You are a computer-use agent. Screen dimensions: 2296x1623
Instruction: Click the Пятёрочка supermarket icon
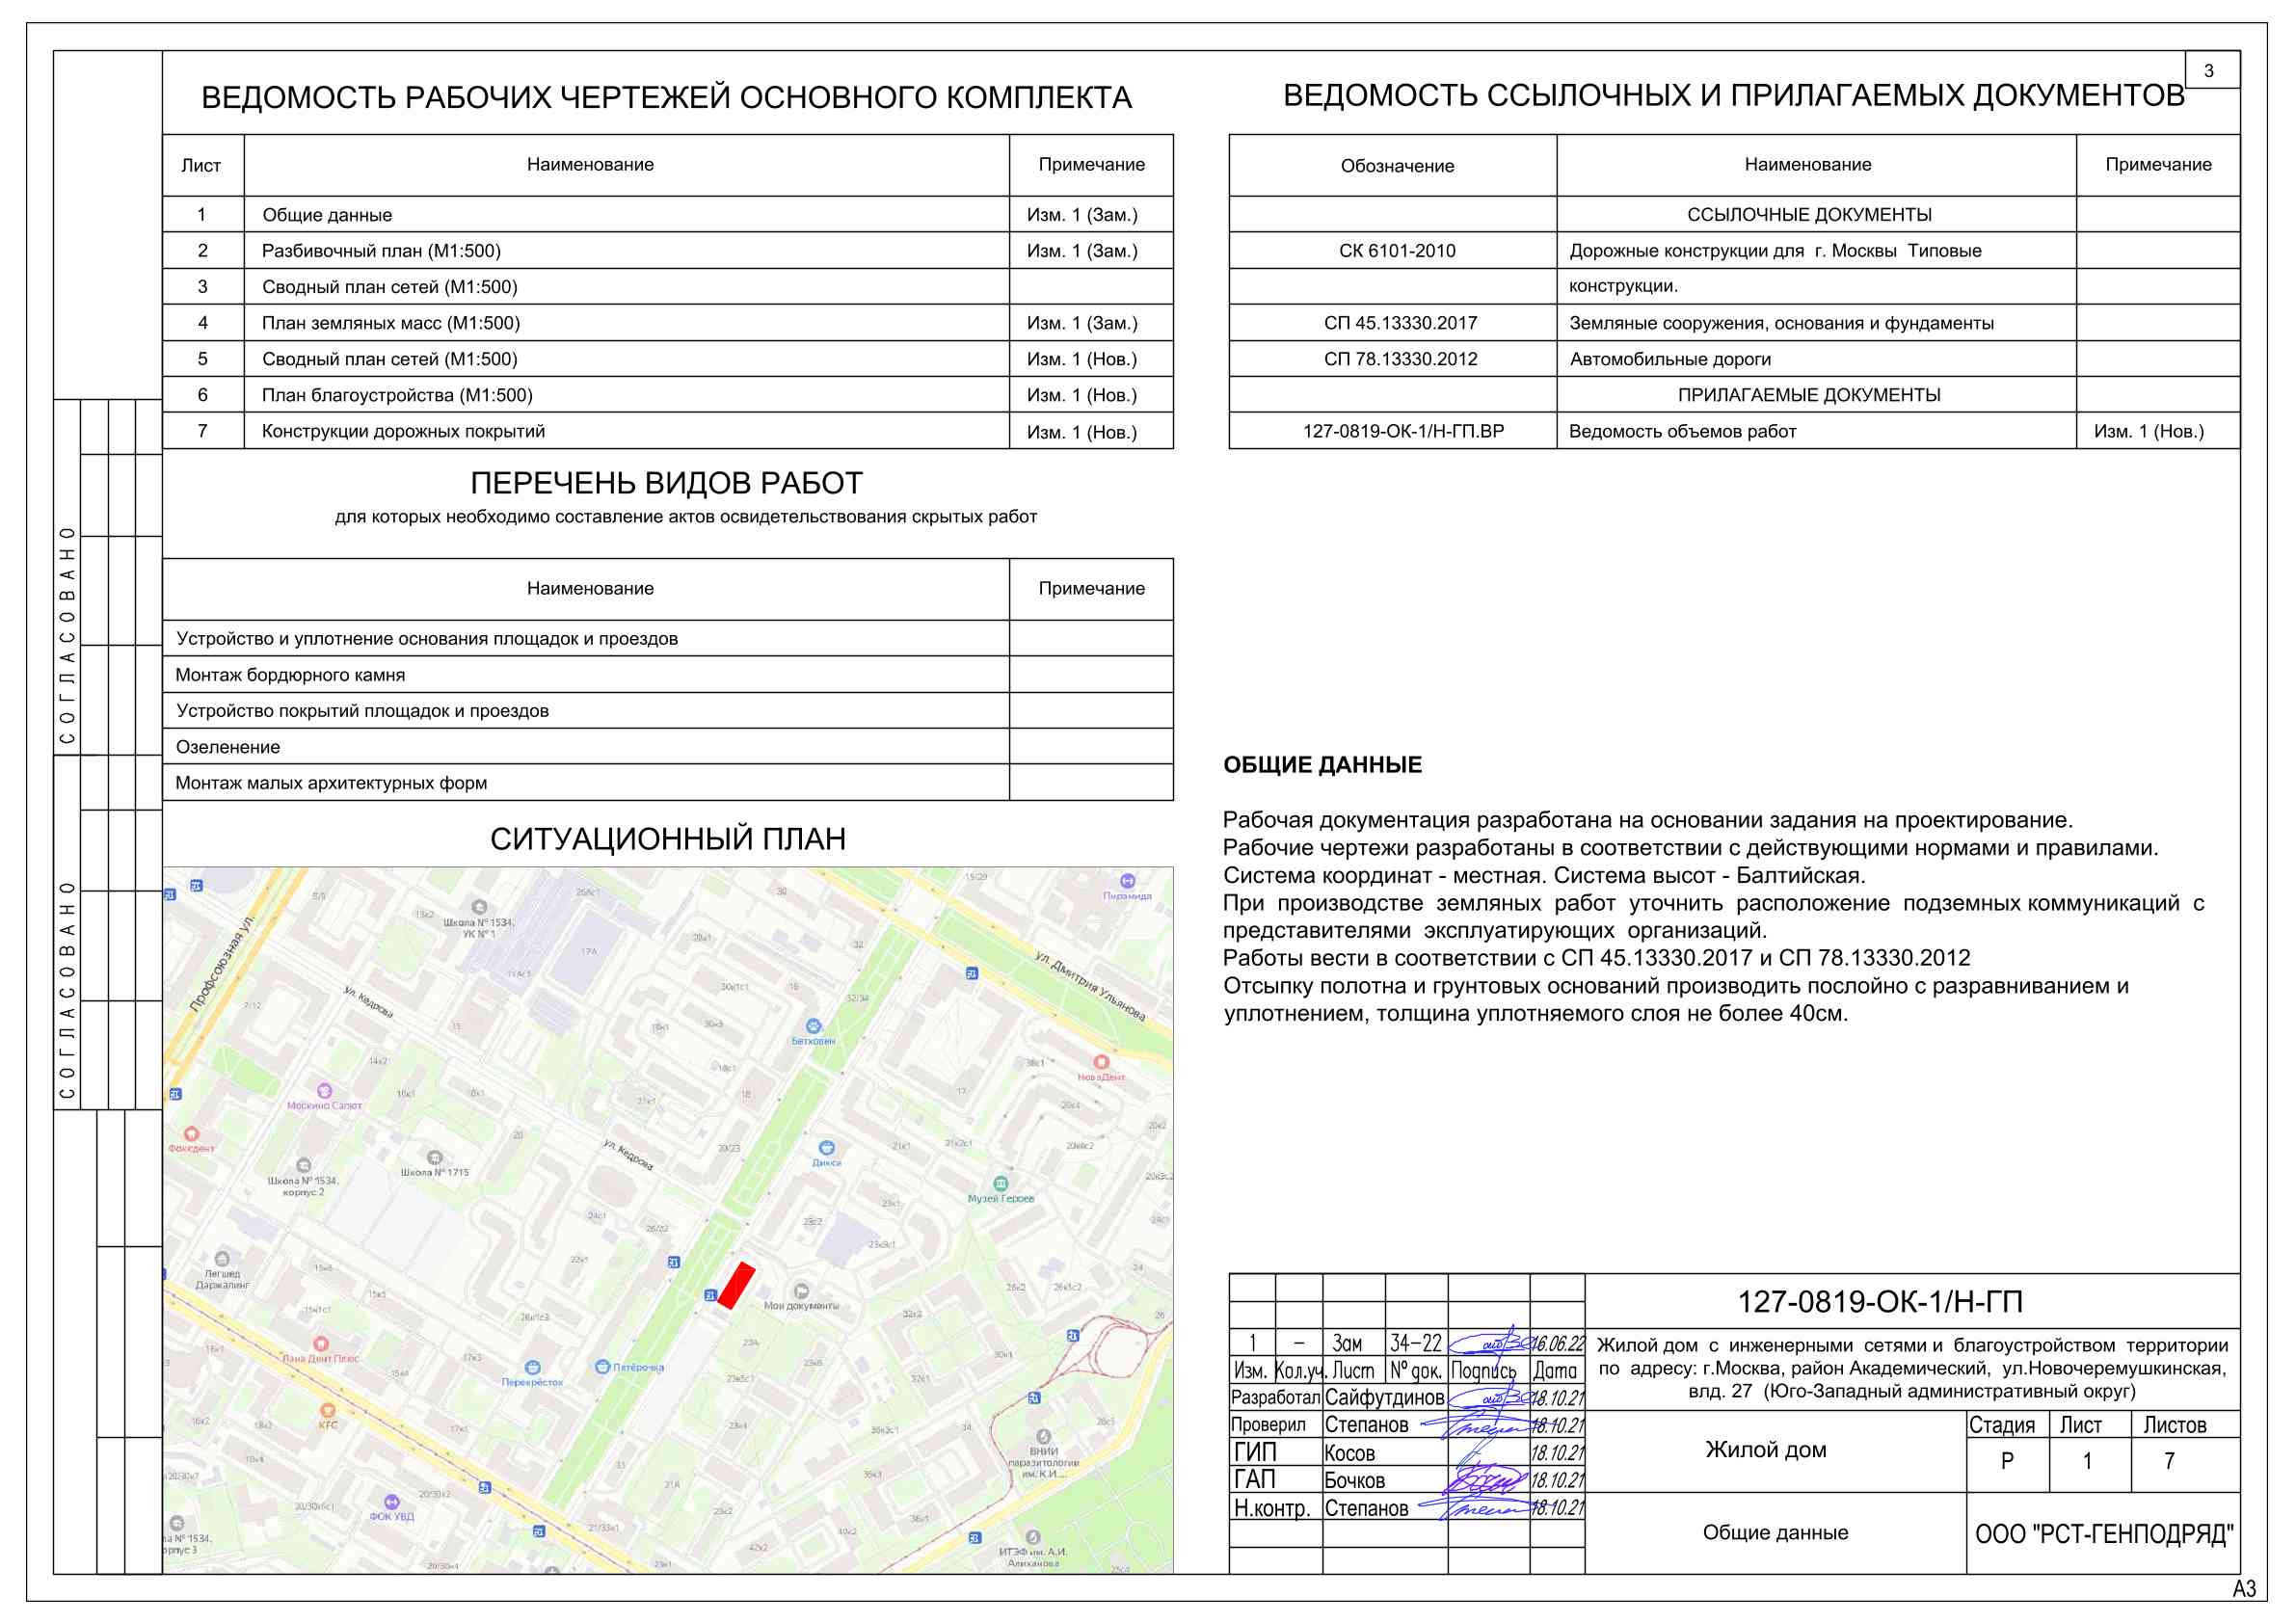click(x=602, y=1367)
